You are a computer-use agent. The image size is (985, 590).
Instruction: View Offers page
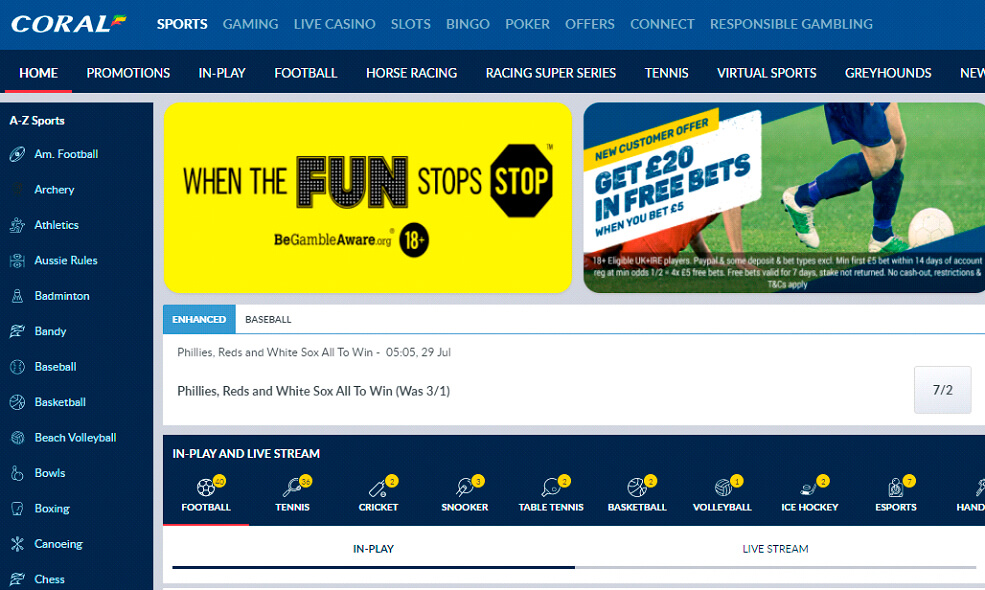590,24
